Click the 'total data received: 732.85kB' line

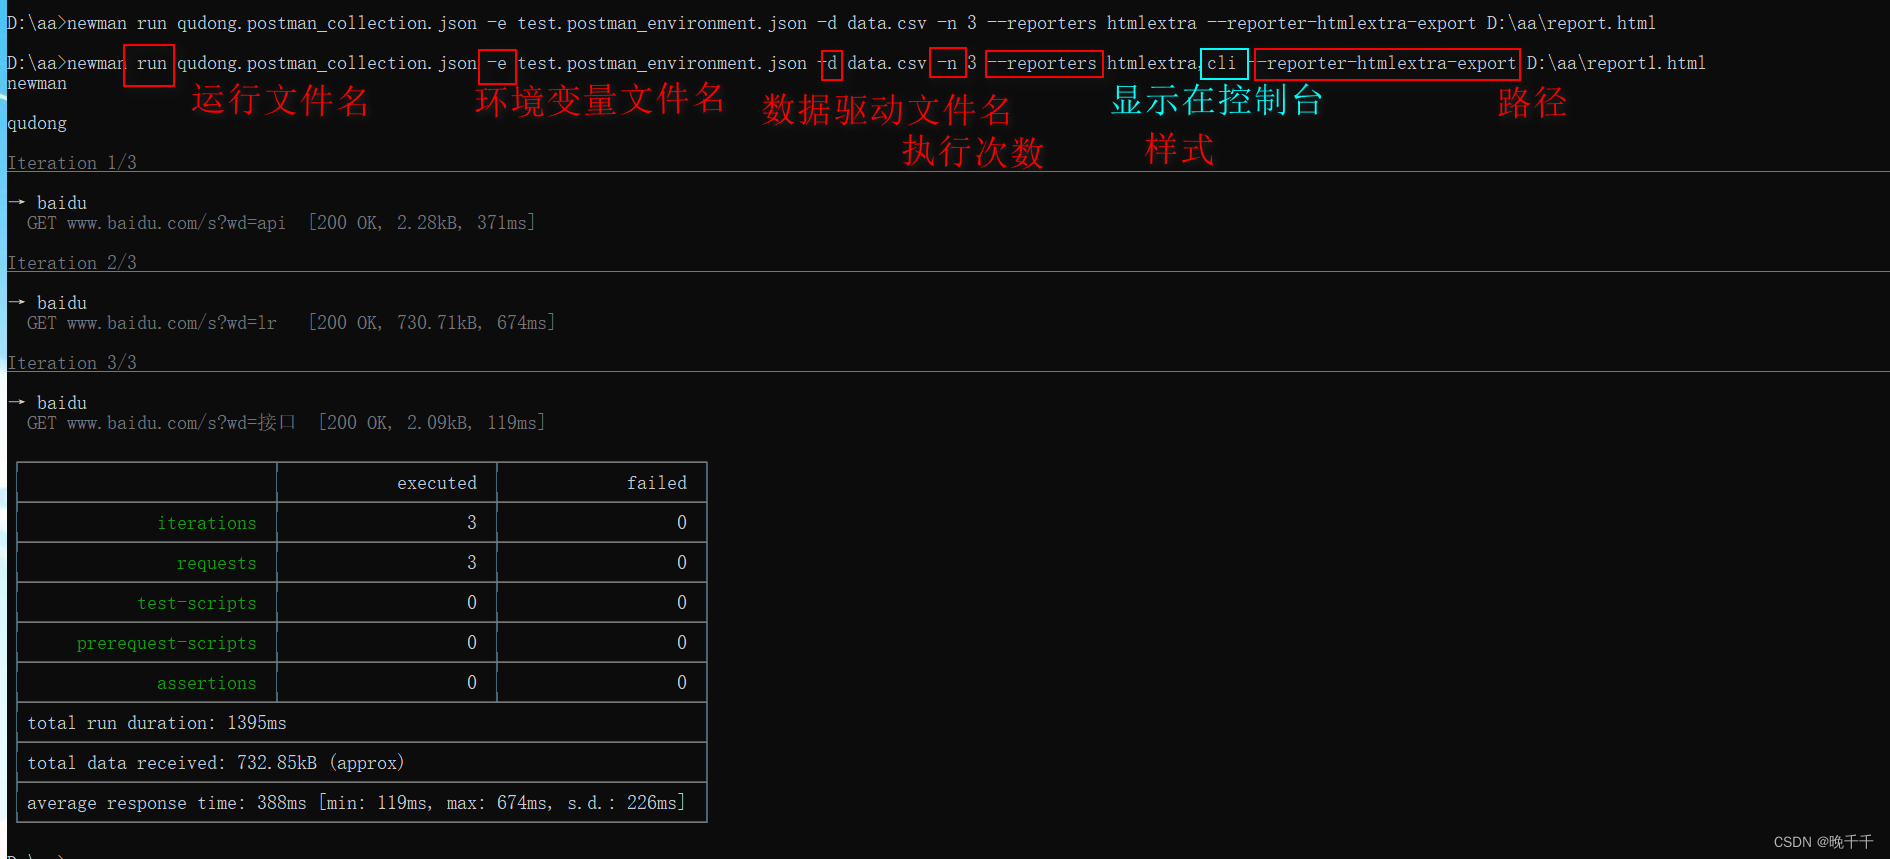[x=216, y=763]
